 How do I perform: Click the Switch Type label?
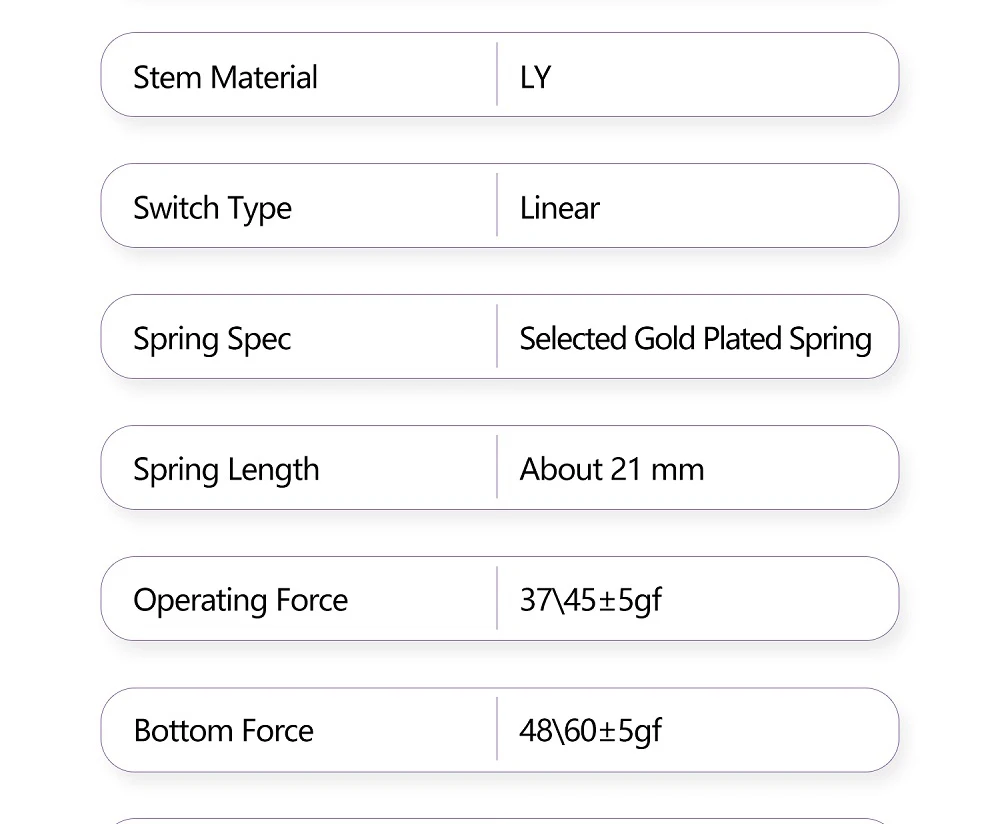pos(212,208)
